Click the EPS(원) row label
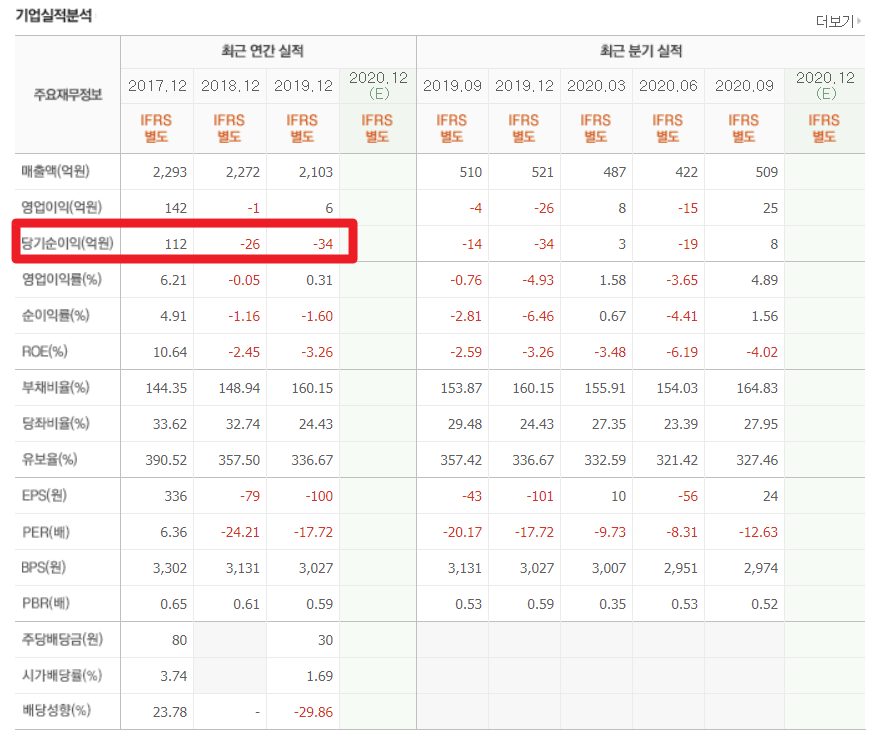 point(44,495)
